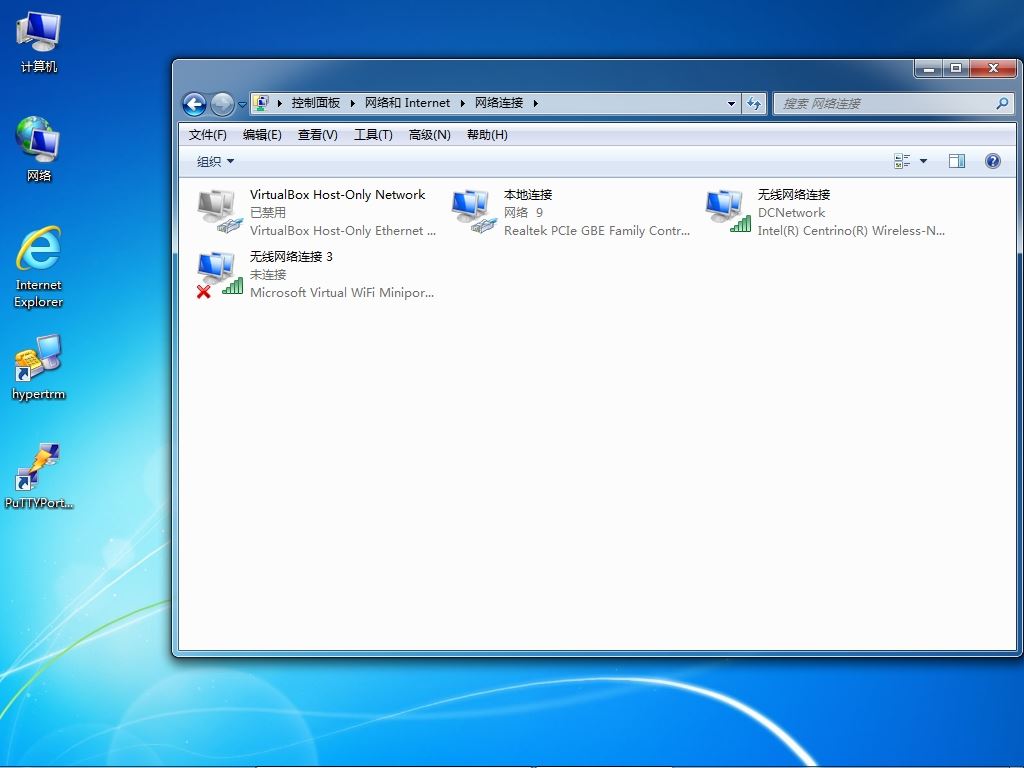The width and height of the screenshot is (1024, 768).
Task: Open the 组织 dropdown menu
Action: pos(216,161)
